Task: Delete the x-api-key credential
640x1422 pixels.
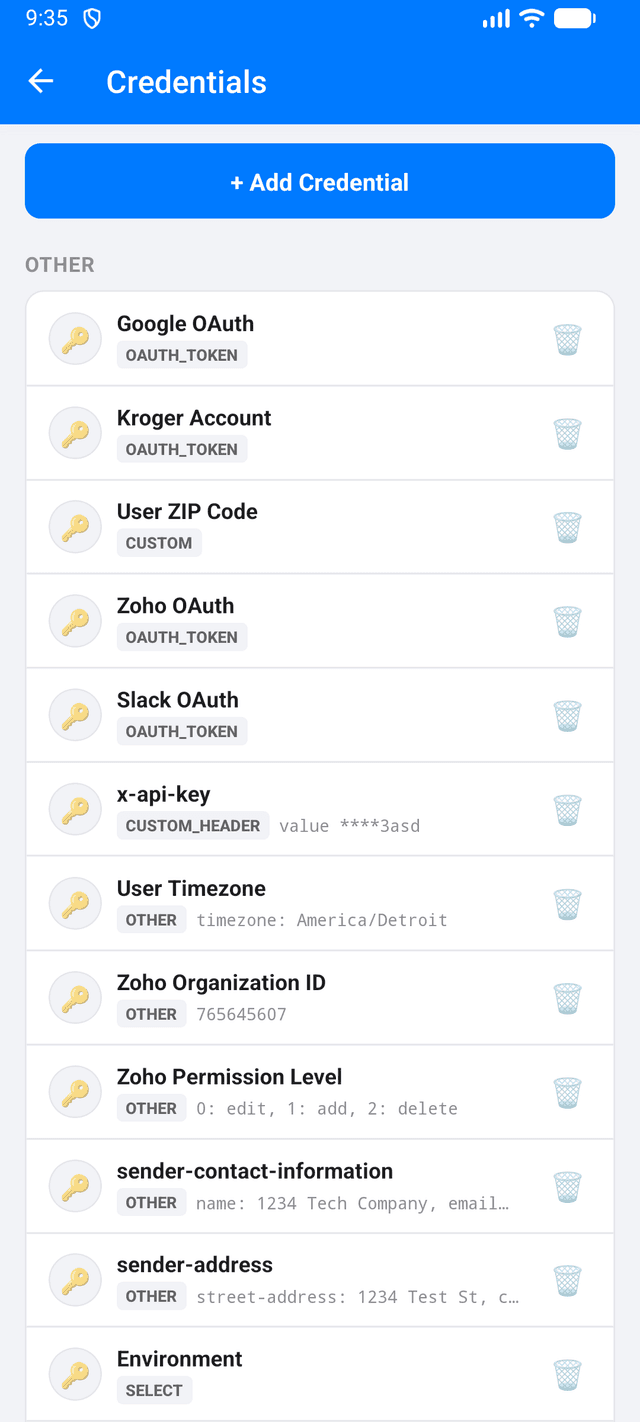Action: [567, 810]
